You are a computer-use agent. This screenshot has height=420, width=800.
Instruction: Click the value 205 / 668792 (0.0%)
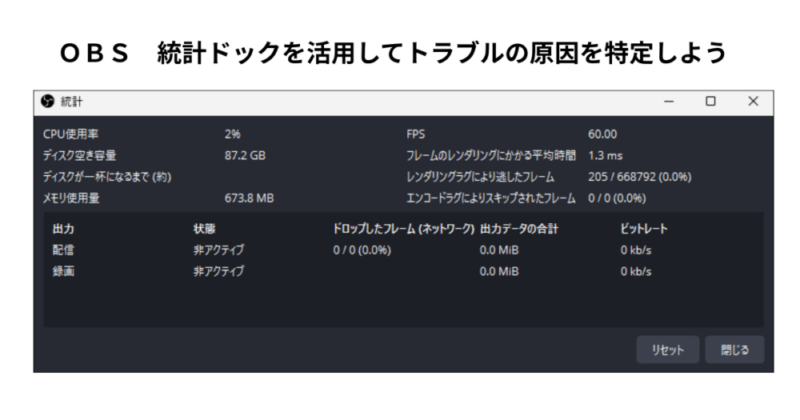pyautogui.click(x=640, y=177)
